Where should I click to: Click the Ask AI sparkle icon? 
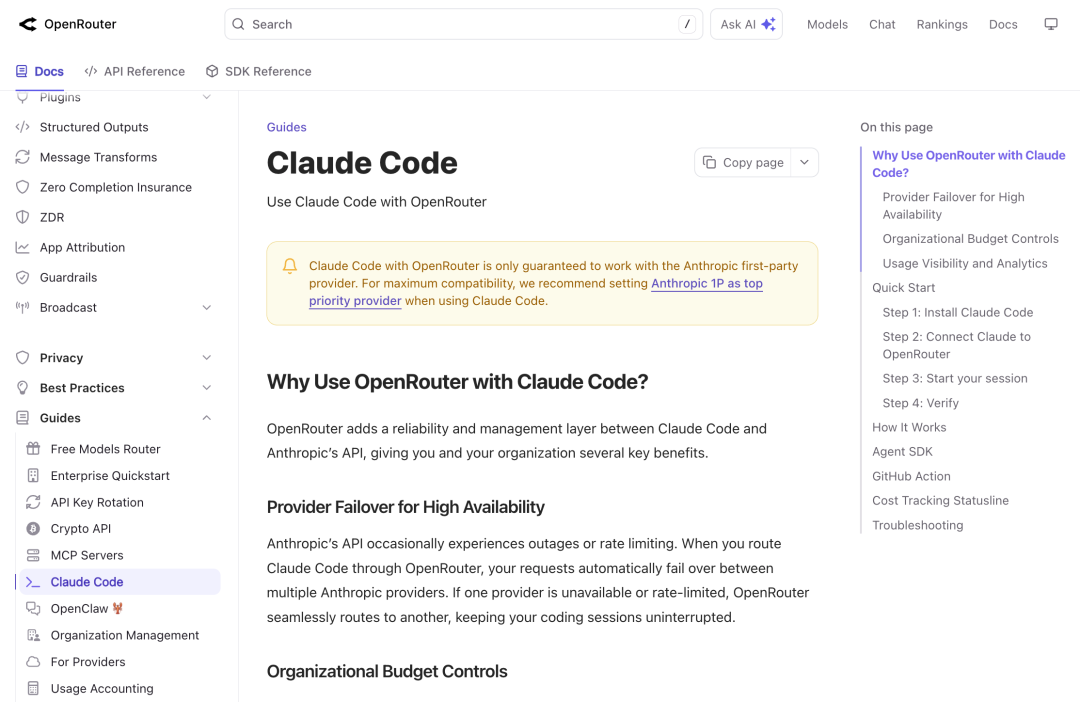[769, 24]
